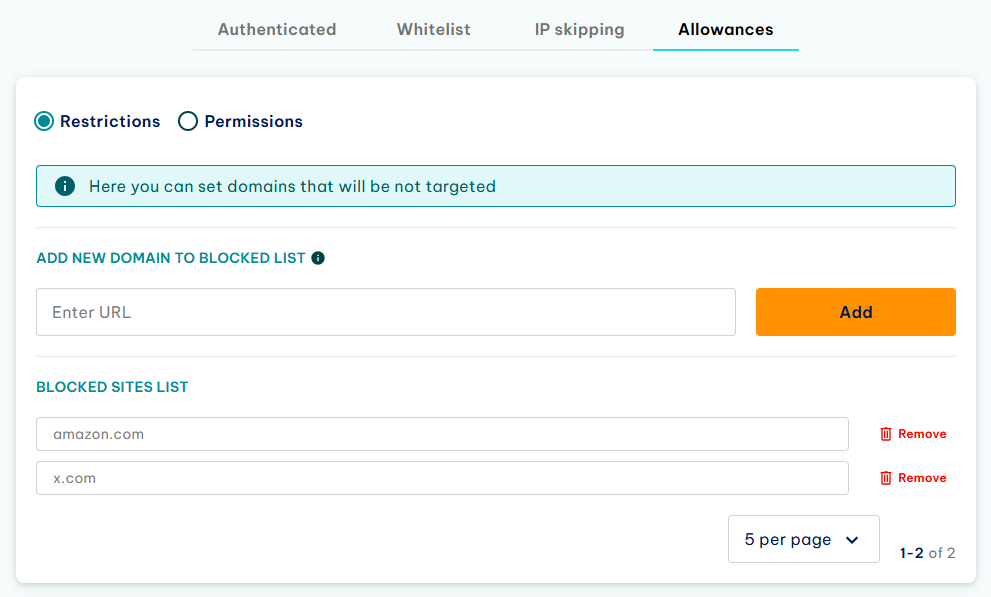Click the info icon in the teal banner
Viewport: 991px width, 597px height.
tap(64, 186)
